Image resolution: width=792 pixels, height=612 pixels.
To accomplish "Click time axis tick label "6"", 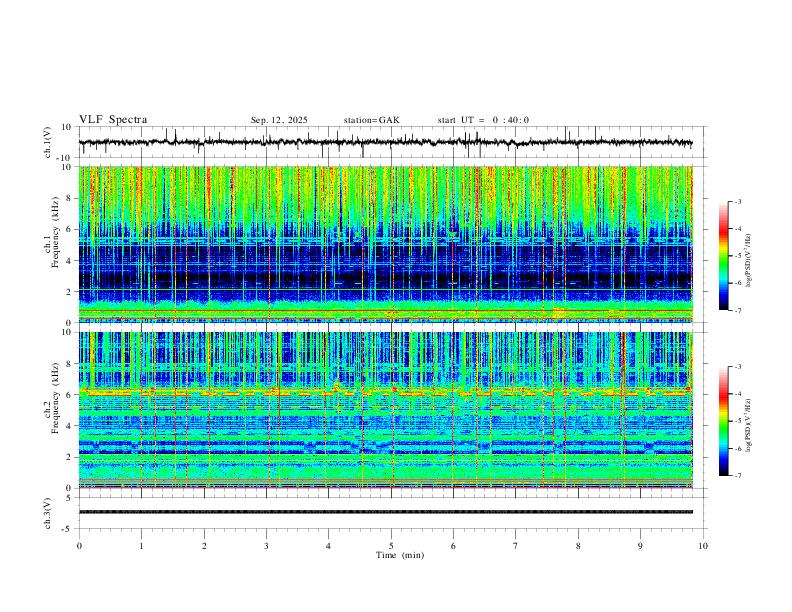I will coord(453,546).
